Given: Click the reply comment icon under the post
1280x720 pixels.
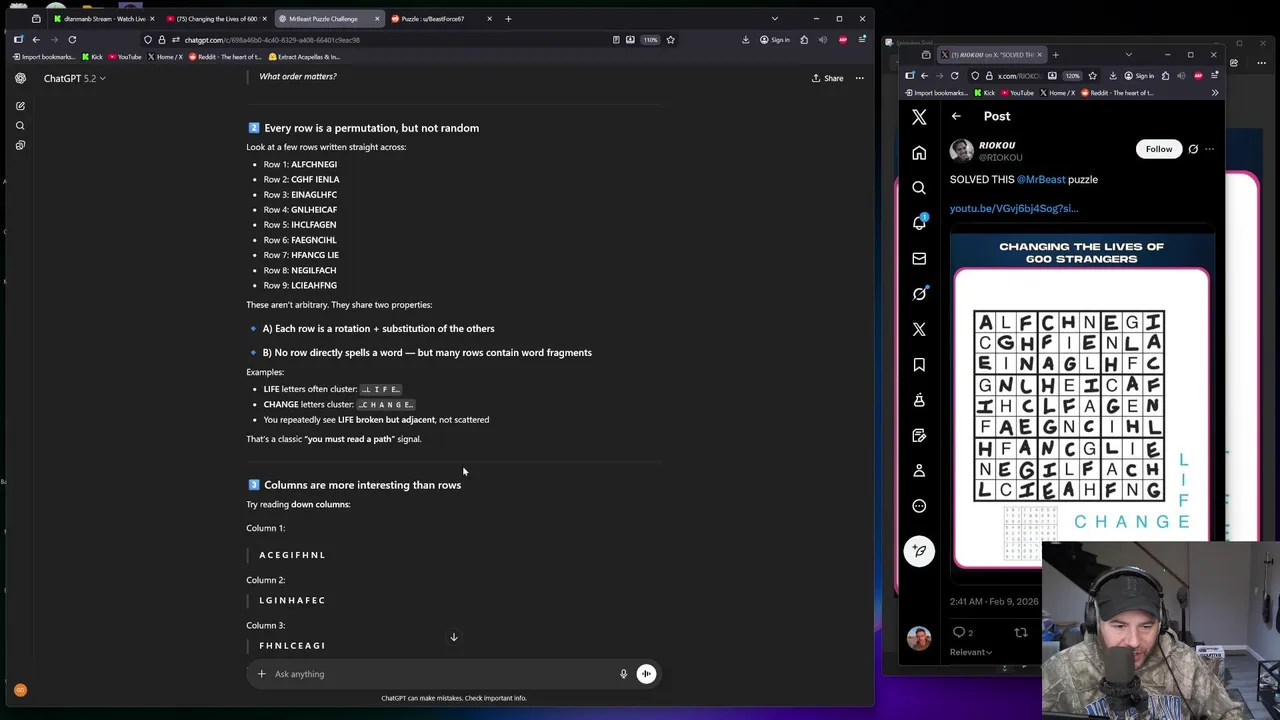Looking at the screenshot, I should [x=961, y=632].
